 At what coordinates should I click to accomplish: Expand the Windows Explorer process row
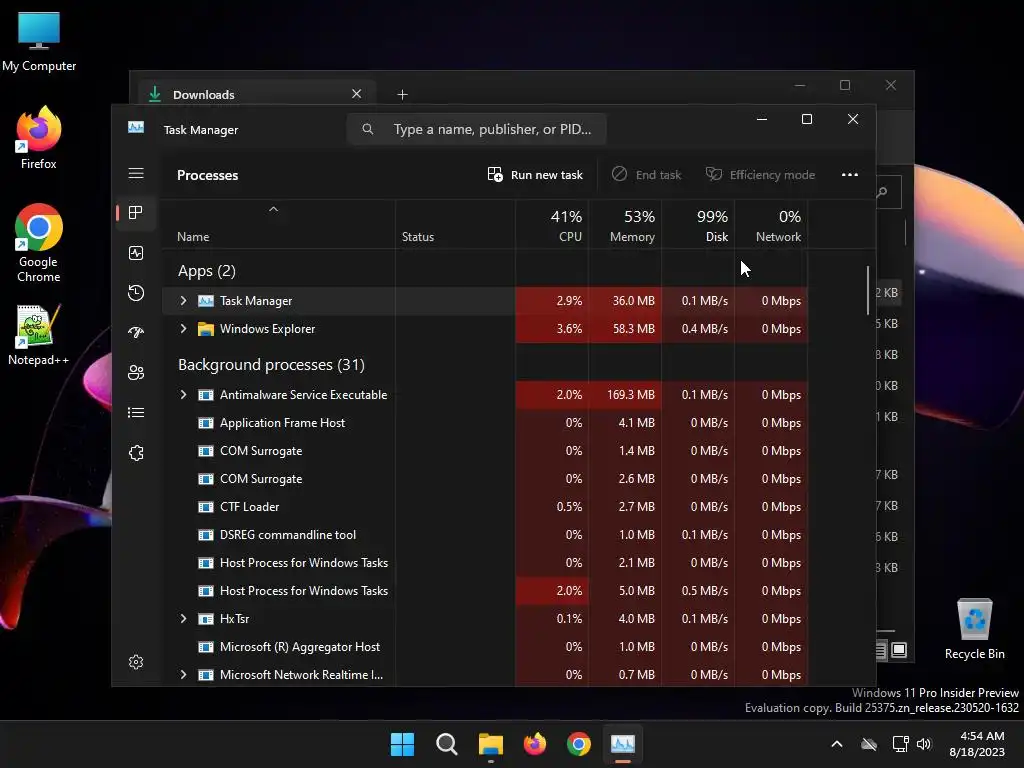click(x=183, y=328)
